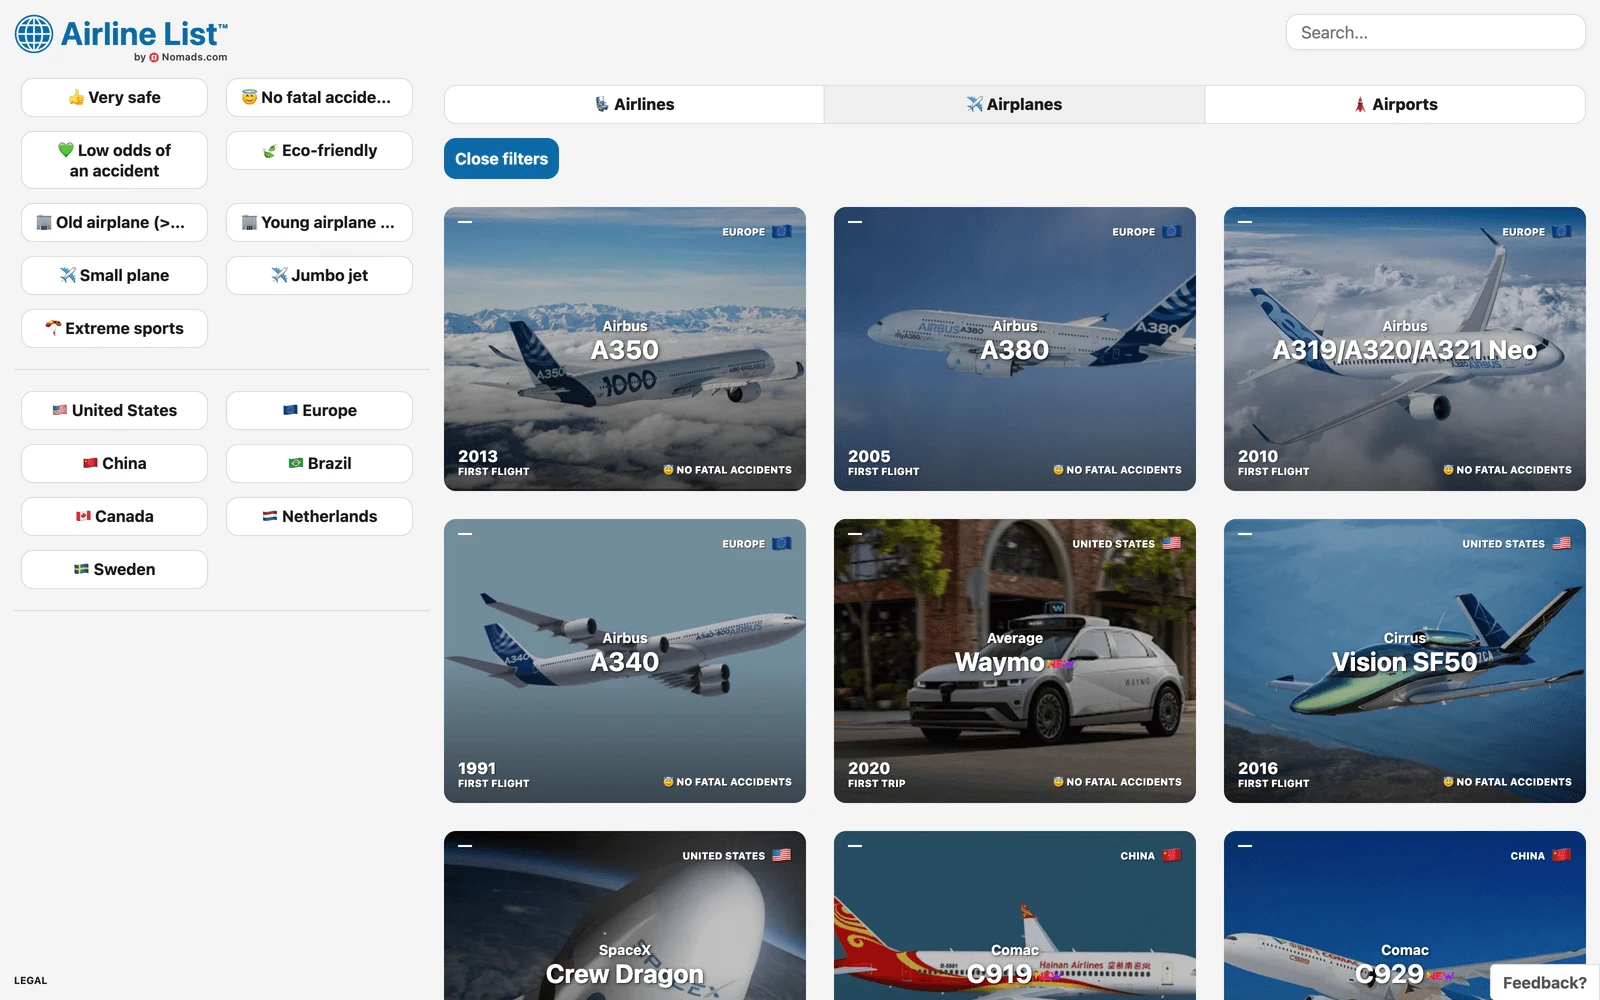
Task: Click the Europe flag icon on the A380 card
Action: 1172,232
